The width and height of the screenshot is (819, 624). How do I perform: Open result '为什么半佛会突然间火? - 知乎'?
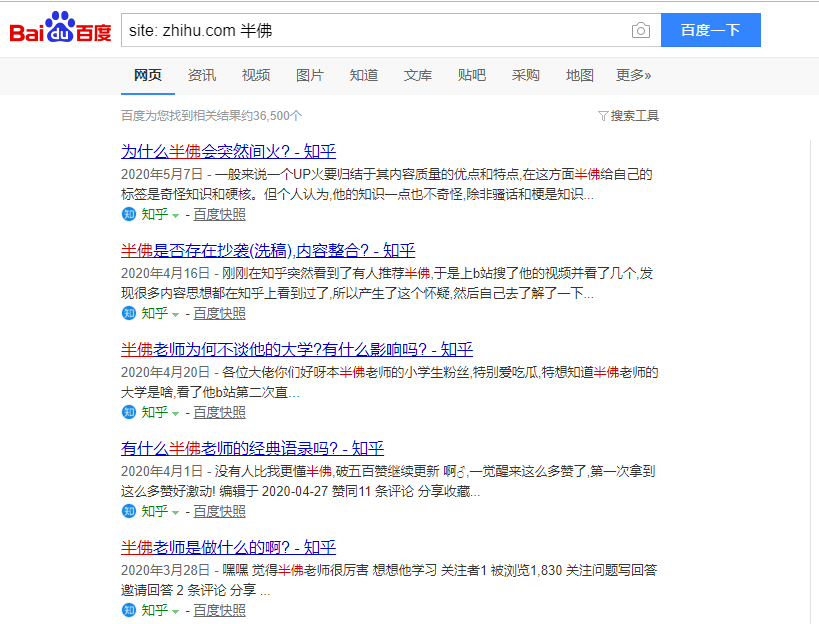[x=228, y=151]
